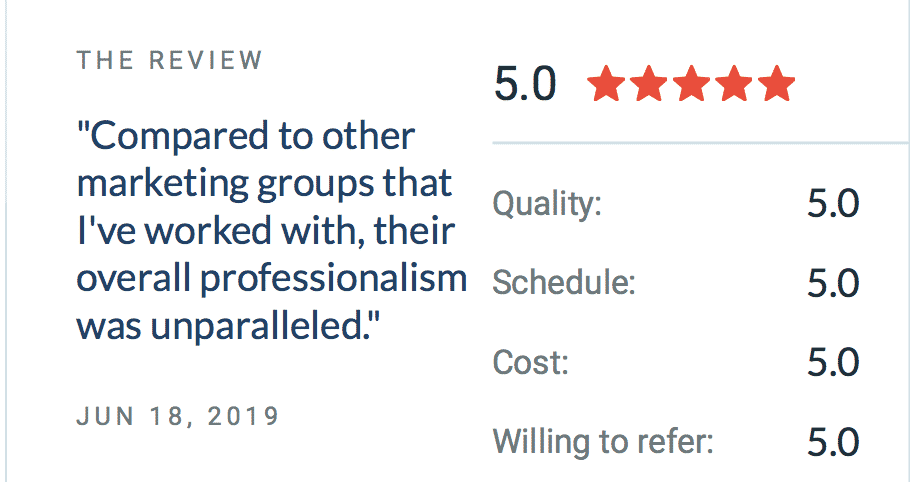The width and height of the screenshot is (910, 482).
Task: Click the "Willing to refer:" label
Action: (x=603, y=442)
